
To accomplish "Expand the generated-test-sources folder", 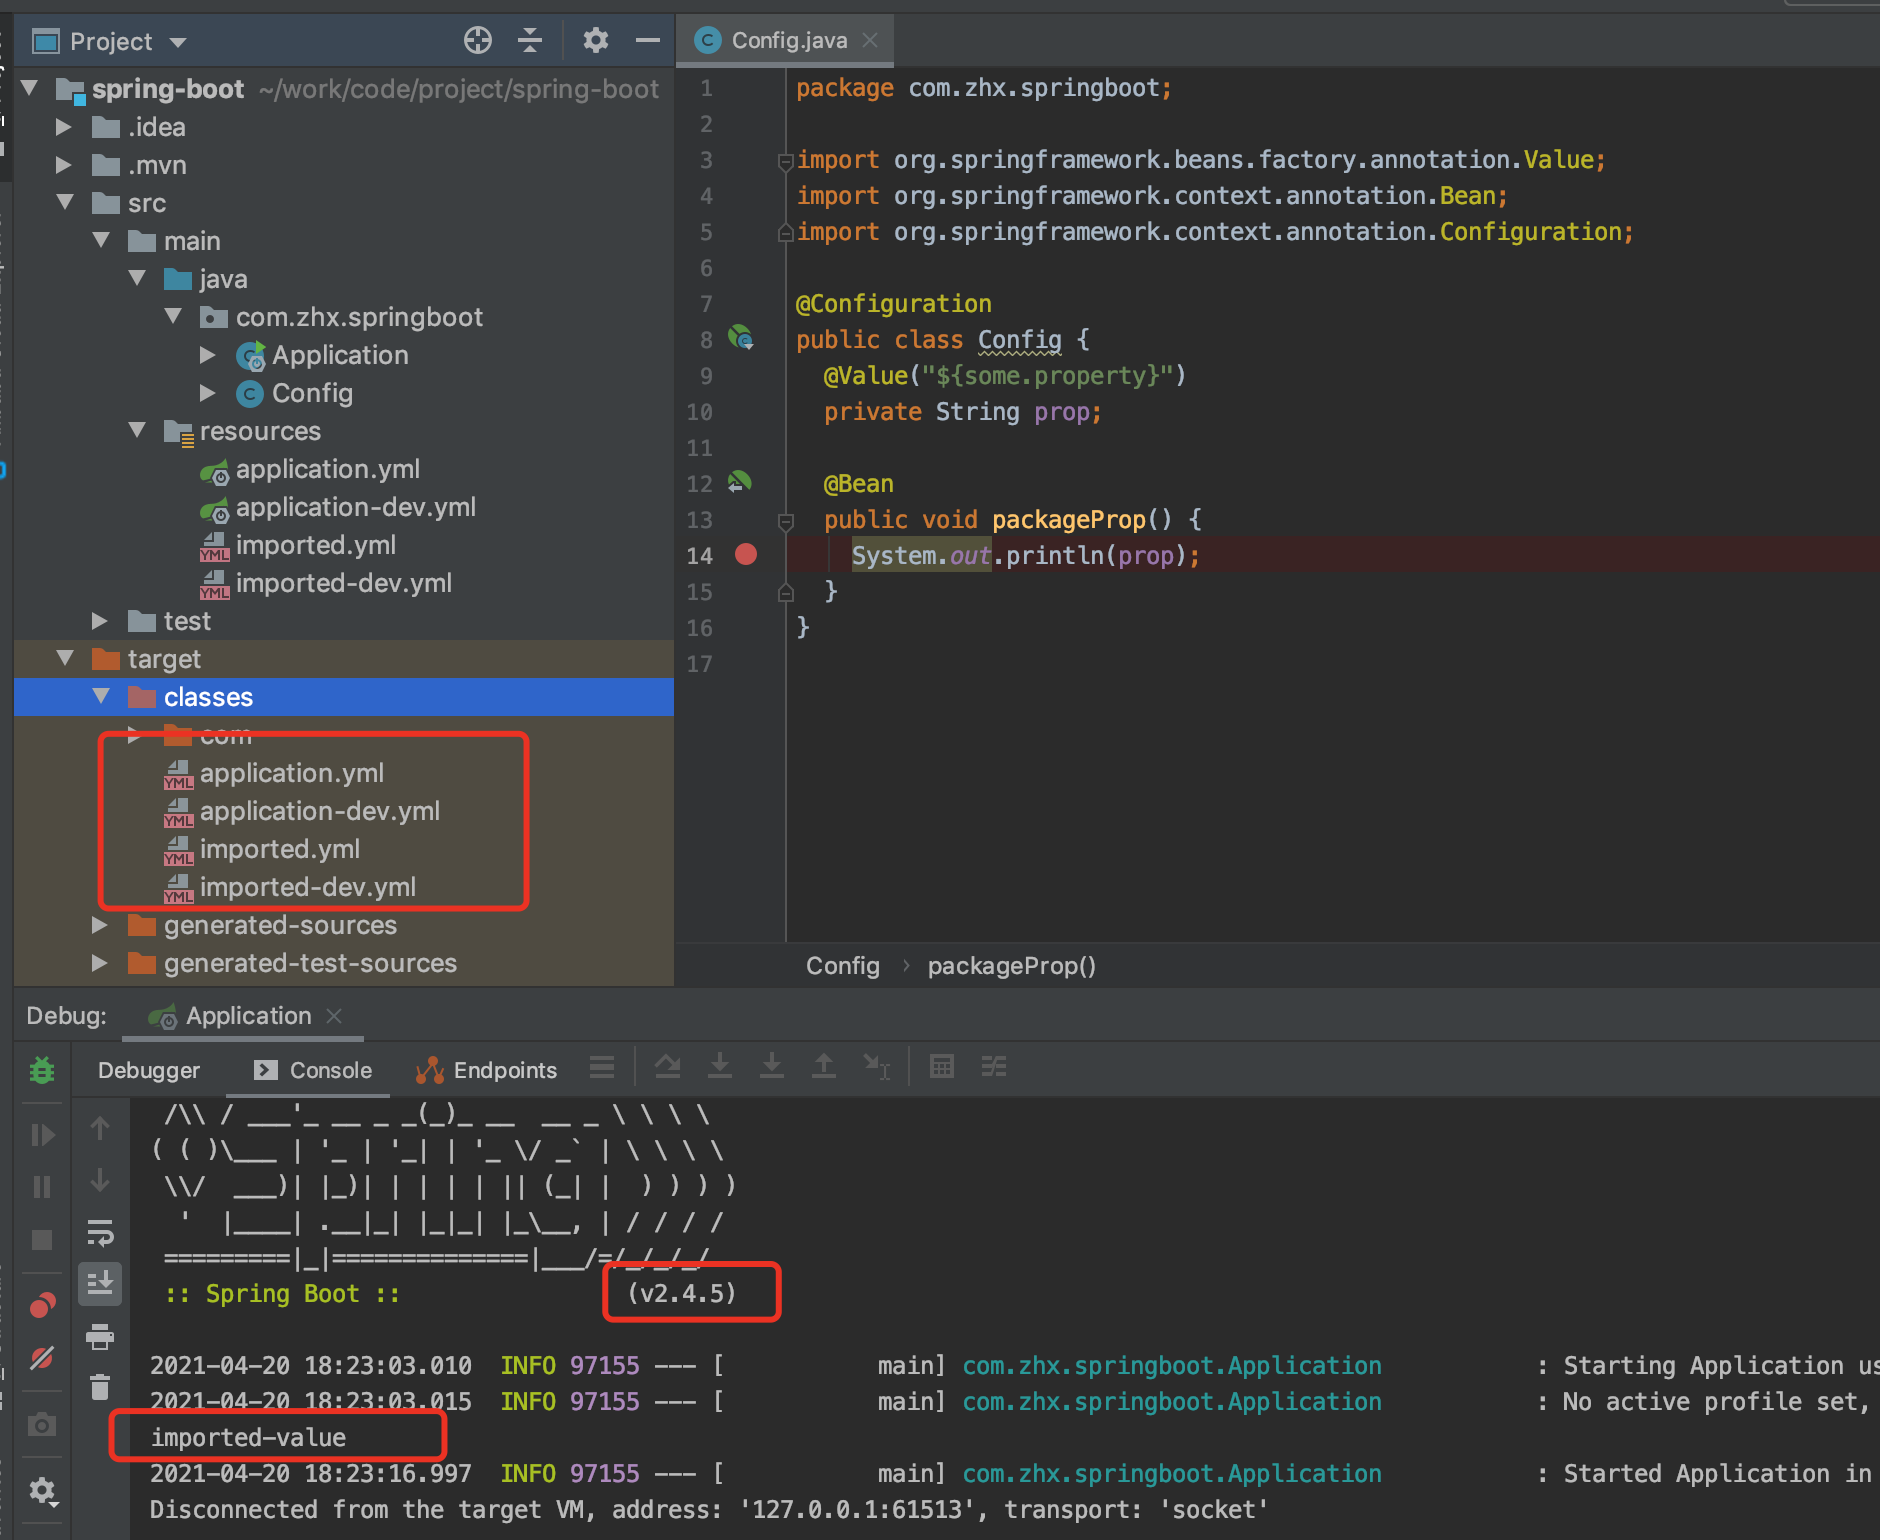I will click(x=100, y=963).
